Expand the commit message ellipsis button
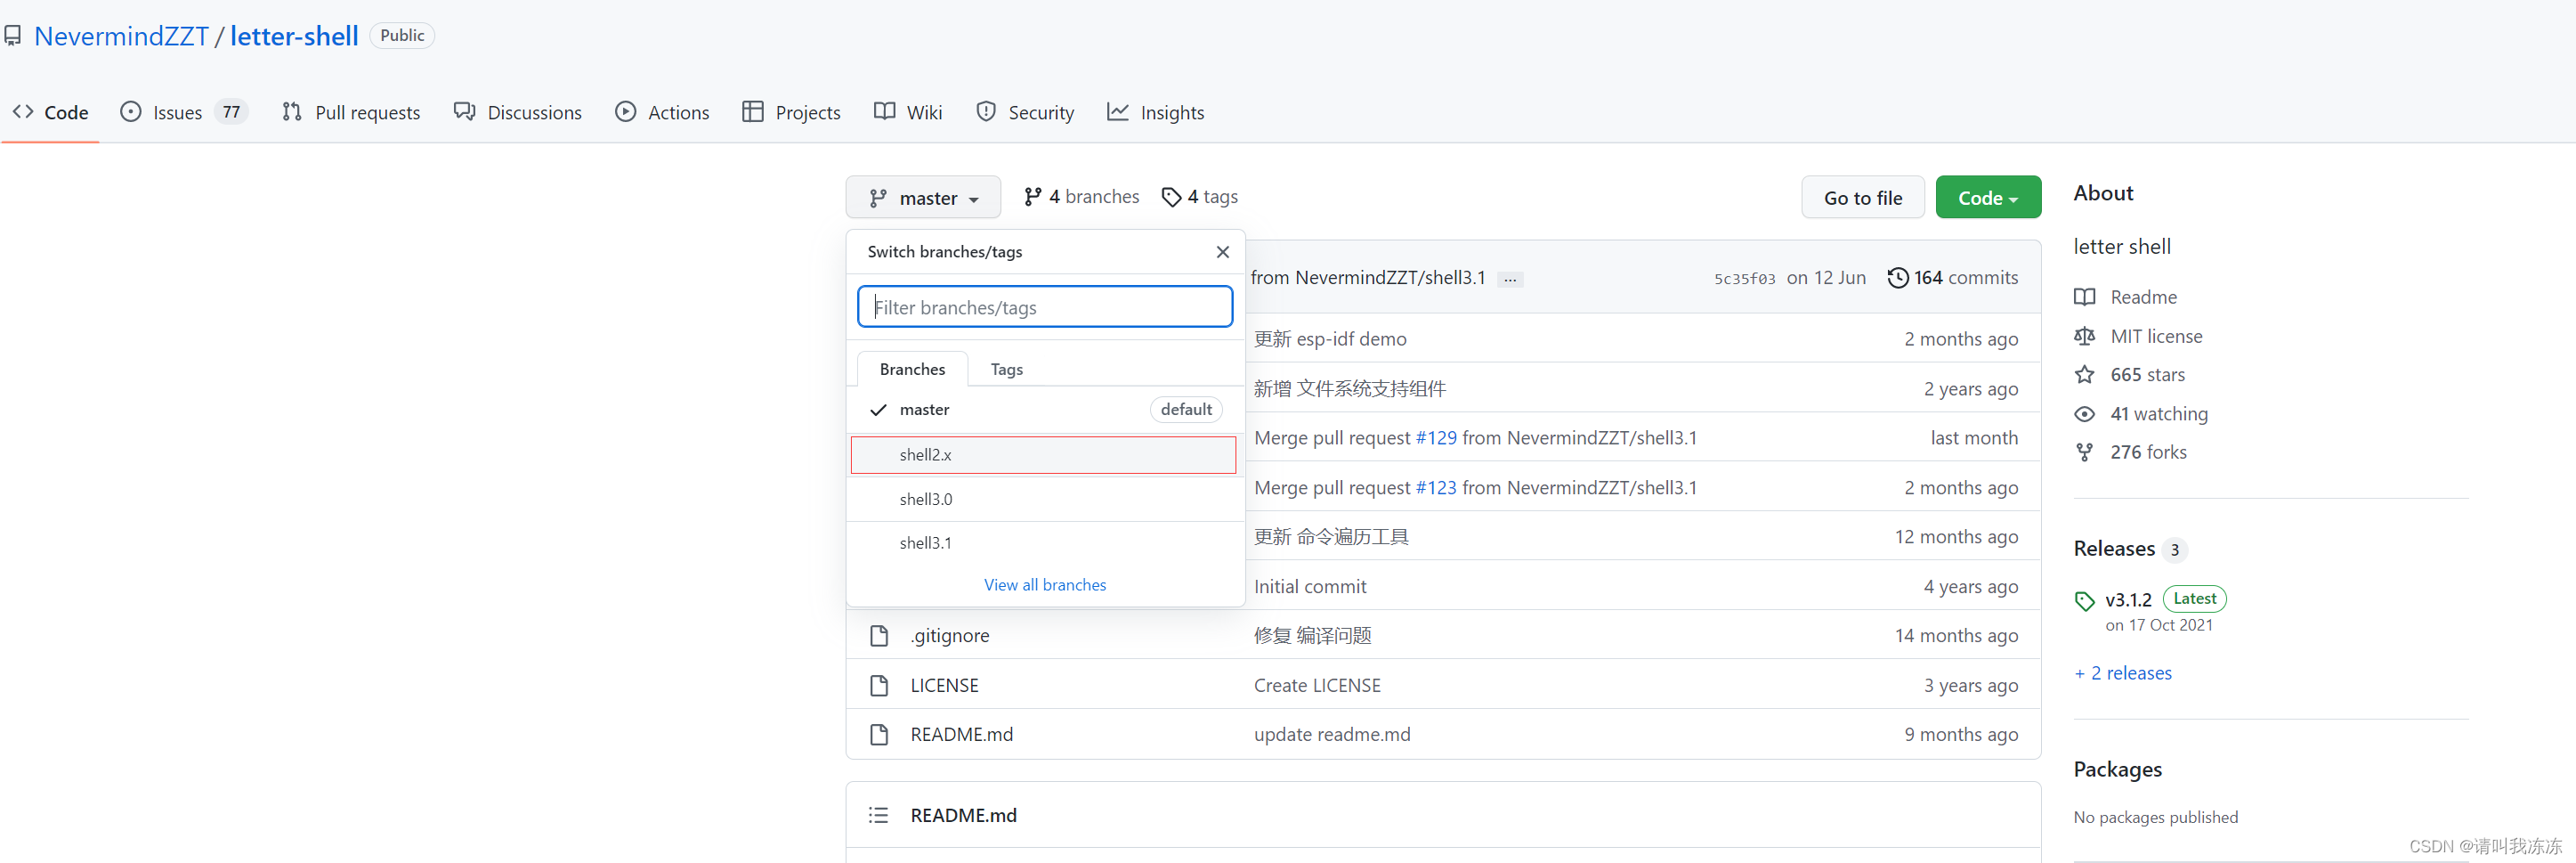Screen dimensions: 2576x863 click(1510, 279)
